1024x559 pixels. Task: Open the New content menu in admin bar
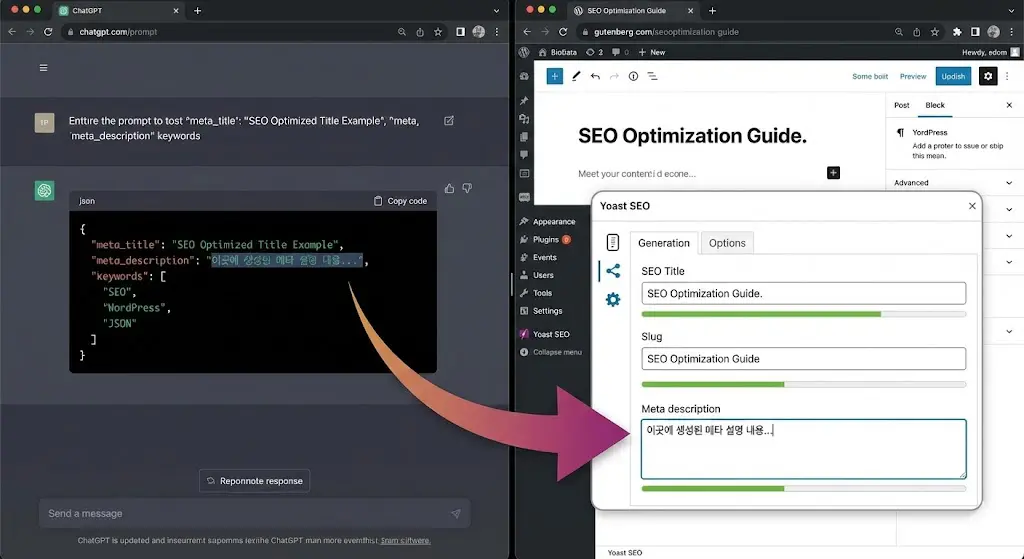(x=652, y=52)
